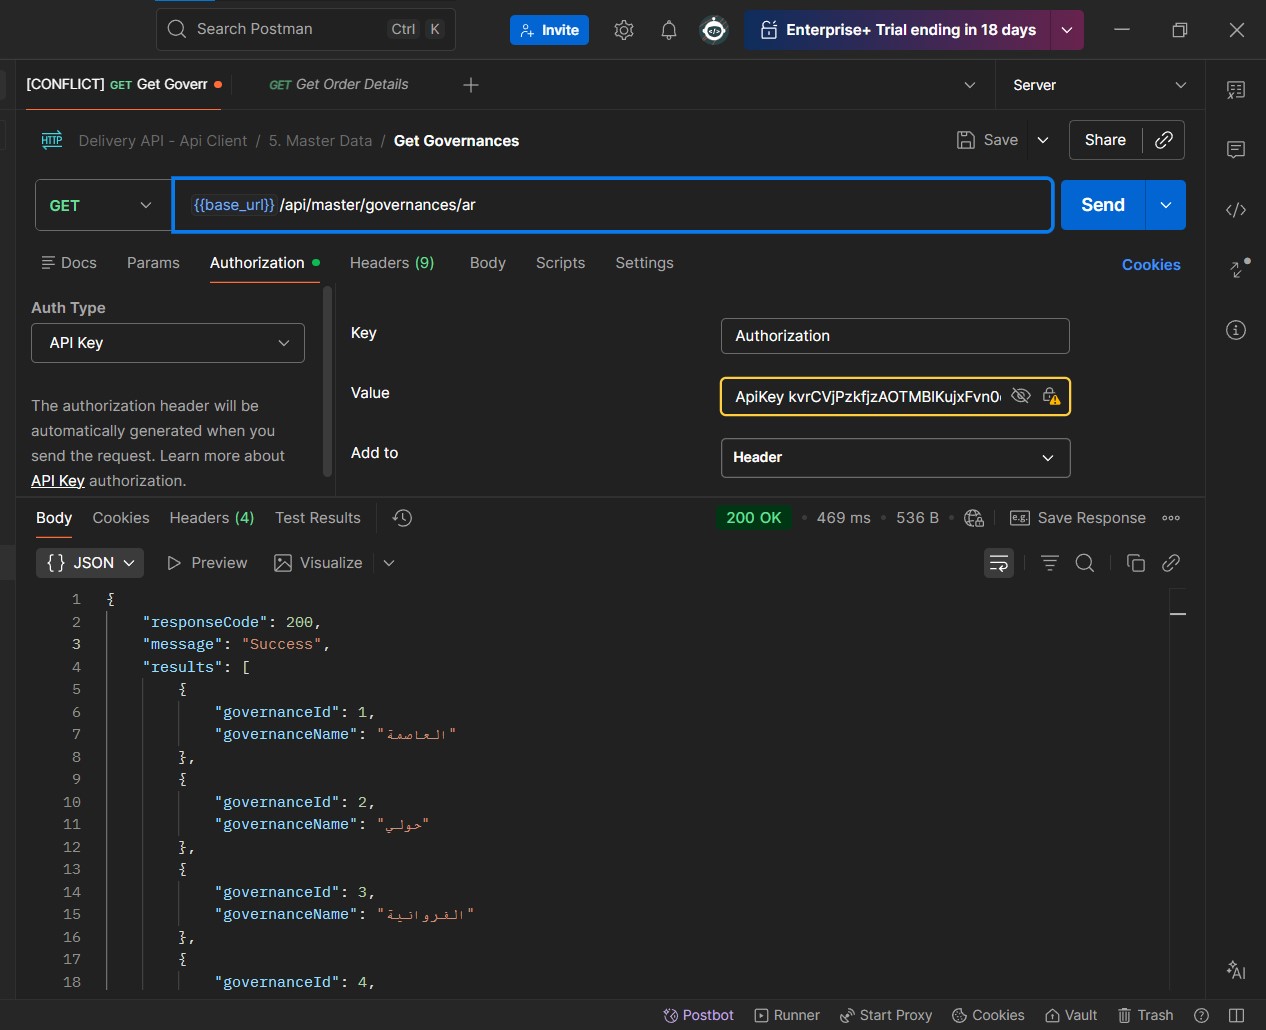
Task: Open more response options ellipsis
Action: click(x=1171, y=518)
